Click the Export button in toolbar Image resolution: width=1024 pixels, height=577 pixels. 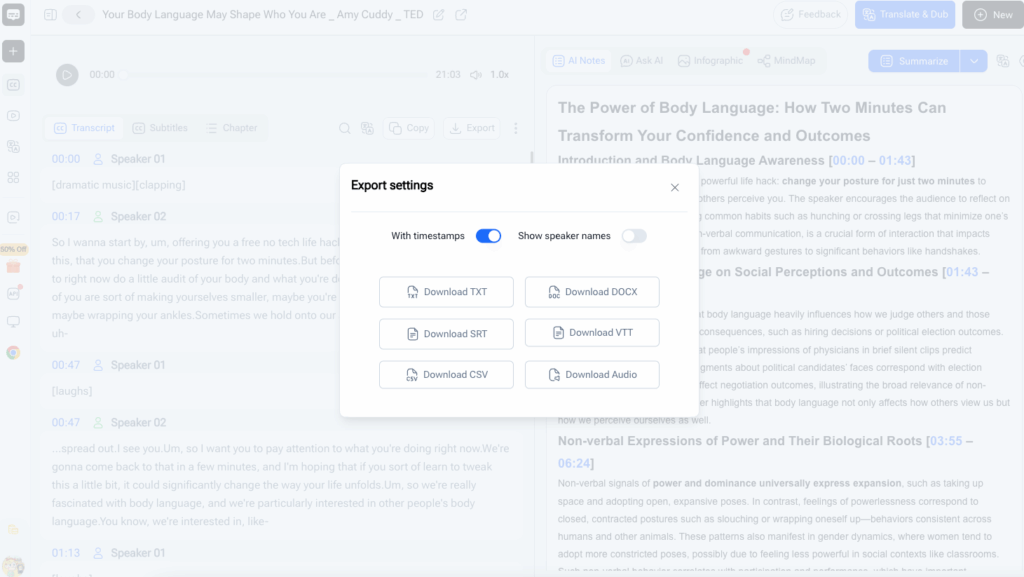pos(472,128)
